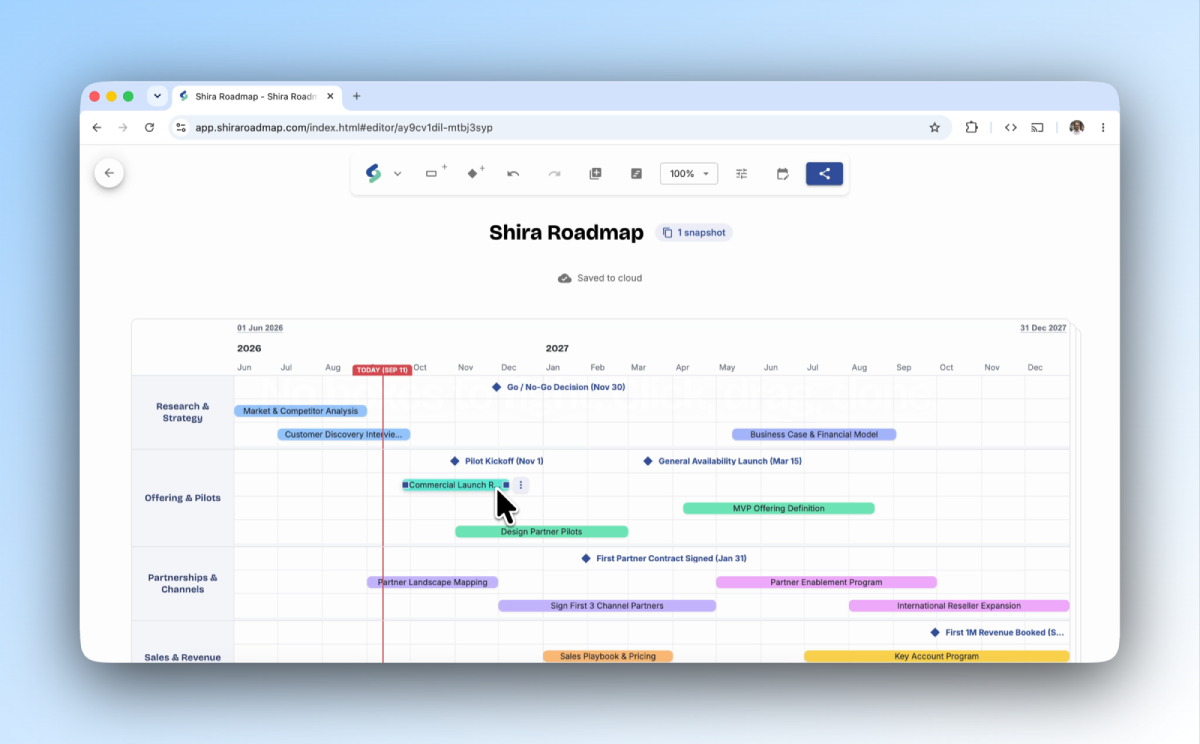Screen dimensions: 1200x744
Task: Add a new bar item with rectangle-plus tool
Action: tap(435, 173)
